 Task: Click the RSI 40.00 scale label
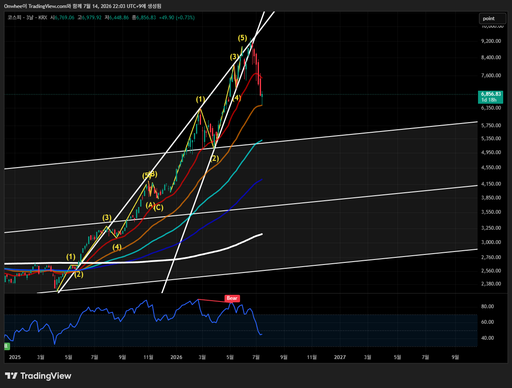pos(487,338)
